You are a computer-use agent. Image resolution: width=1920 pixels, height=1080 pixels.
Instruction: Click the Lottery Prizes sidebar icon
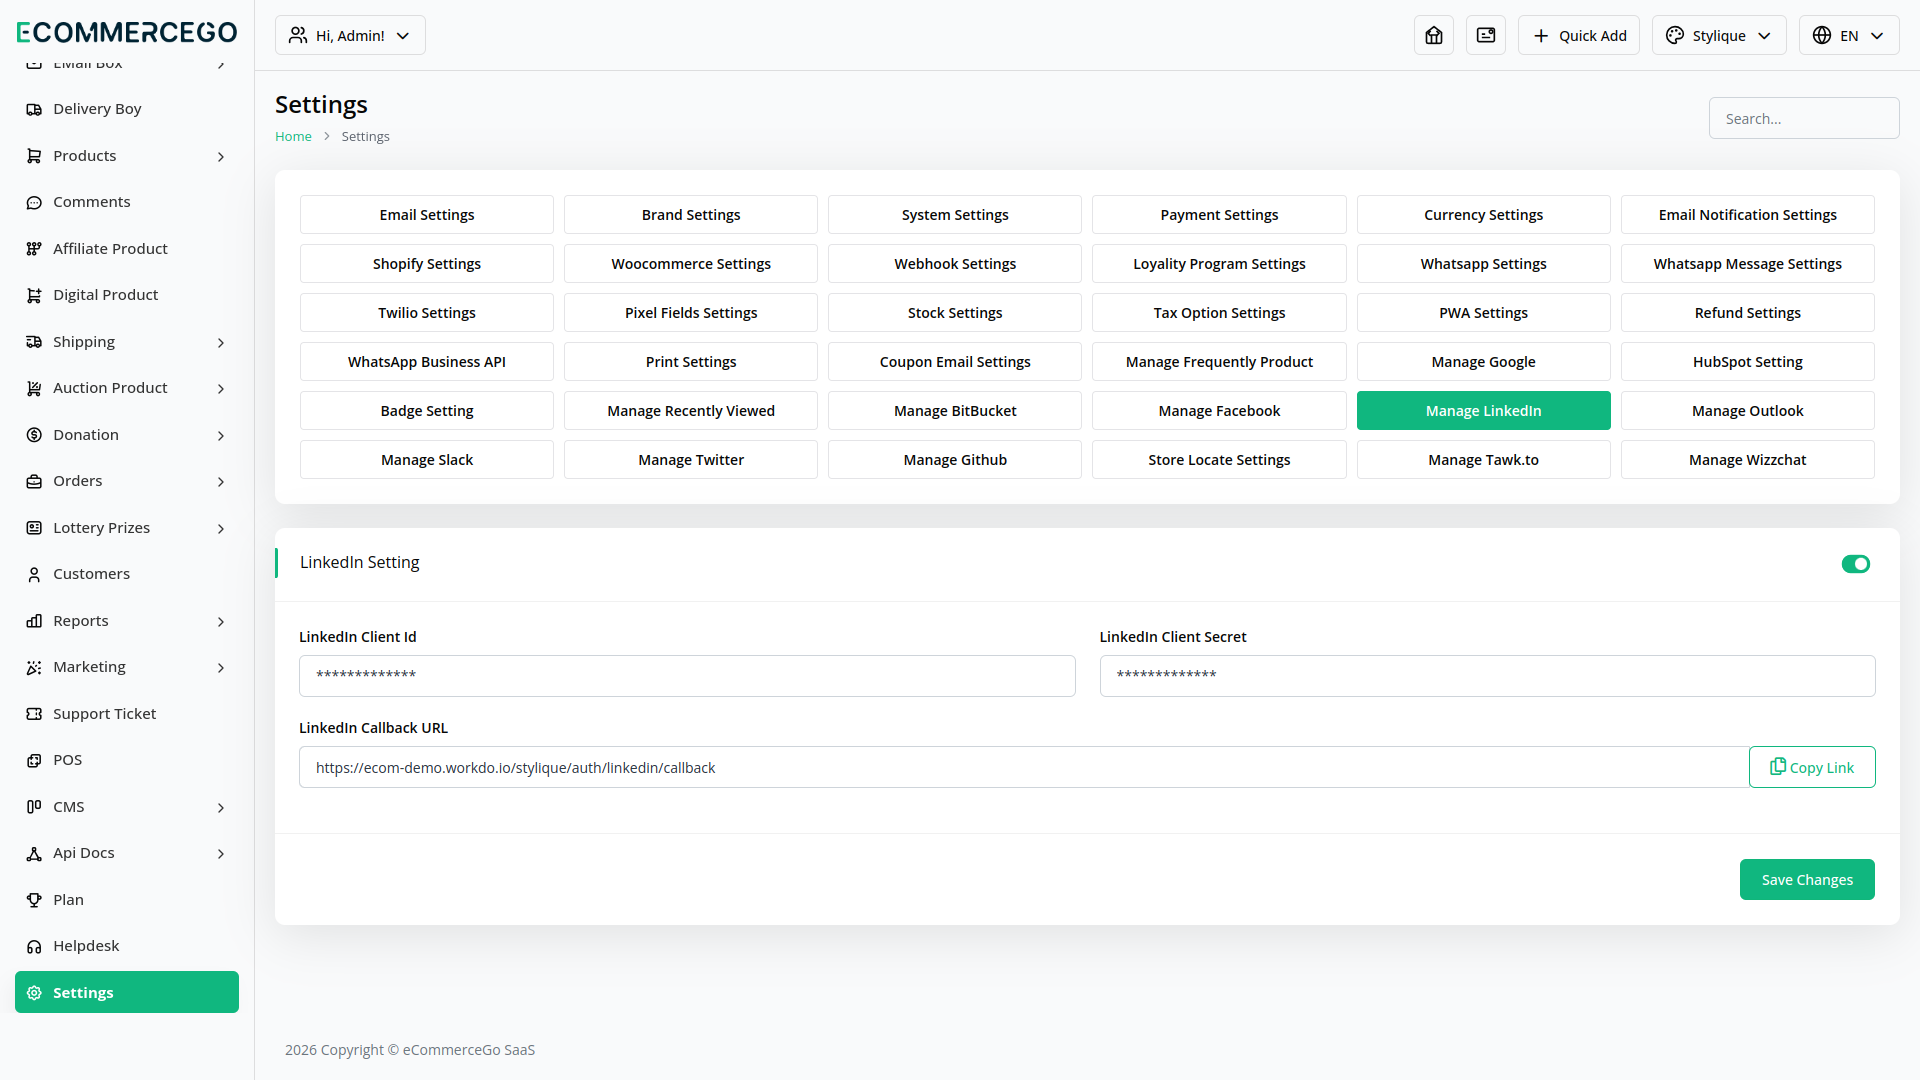tap(34, 528)
